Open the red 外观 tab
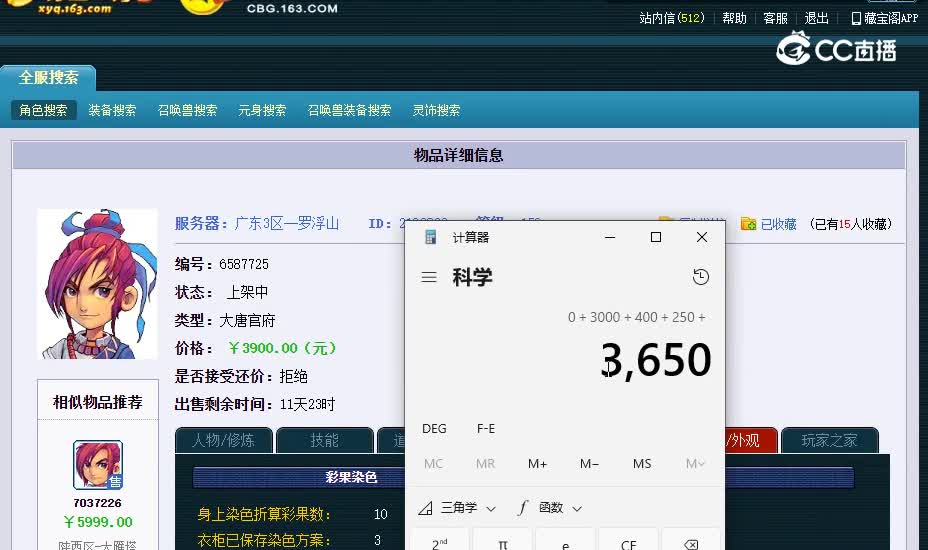Screen dimensions: 928x550 tap(750, 440)
